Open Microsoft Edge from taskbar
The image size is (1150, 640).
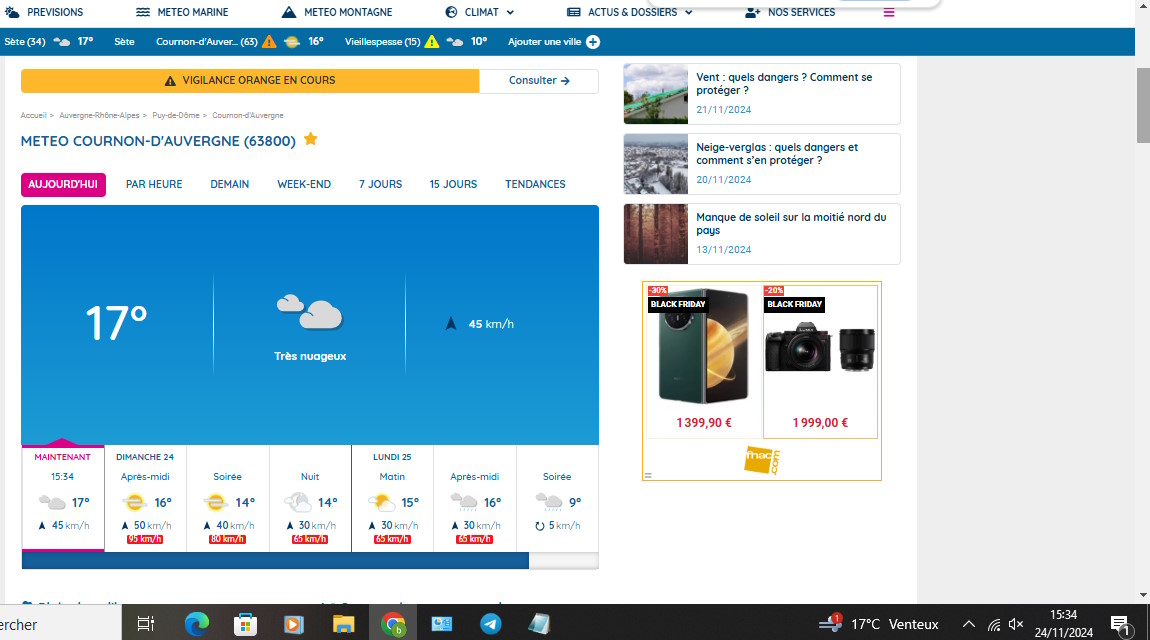(x=197, y=624)
